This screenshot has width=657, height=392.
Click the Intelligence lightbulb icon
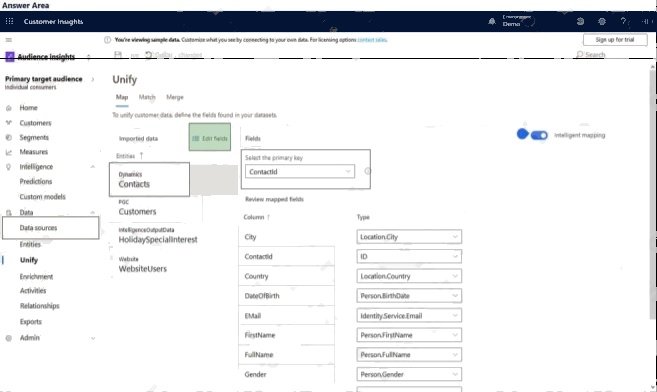click(9, 167)
